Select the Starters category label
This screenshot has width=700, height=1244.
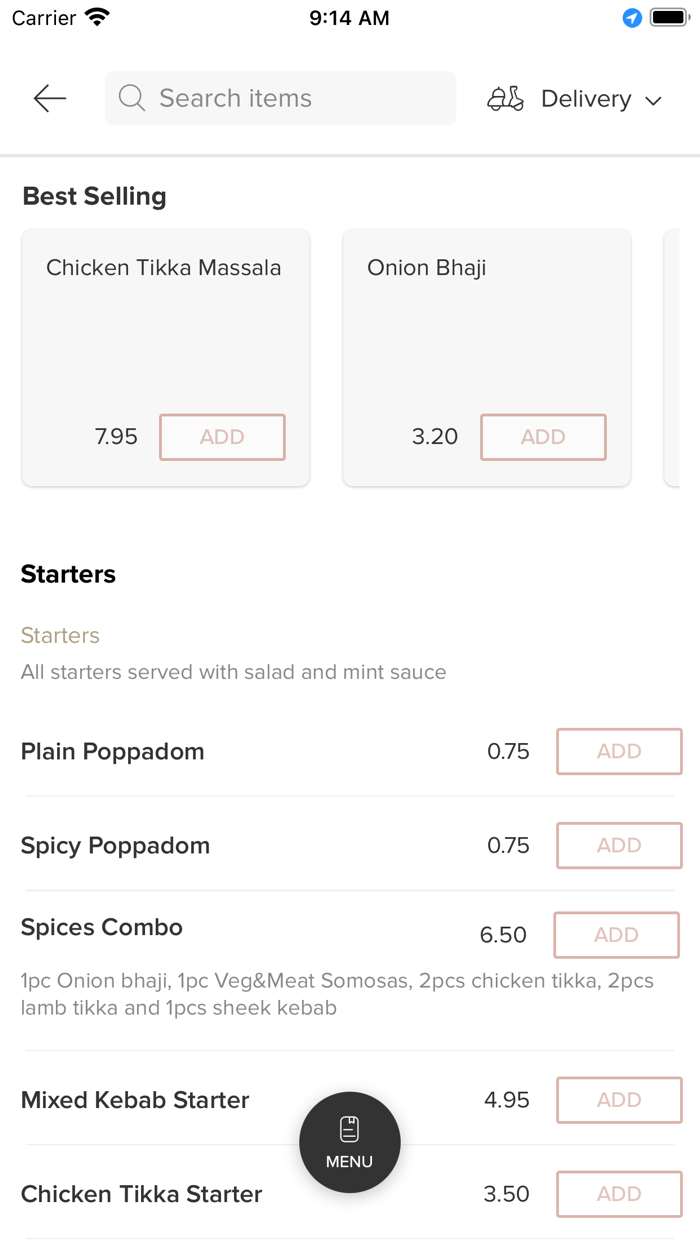click(60, 635)
